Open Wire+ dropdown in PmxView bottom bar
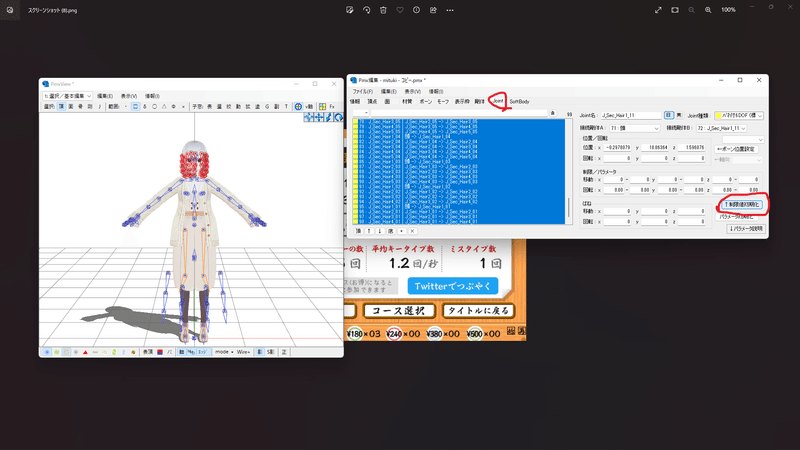This screenshot has width=800, height=450. click(243, 352)
